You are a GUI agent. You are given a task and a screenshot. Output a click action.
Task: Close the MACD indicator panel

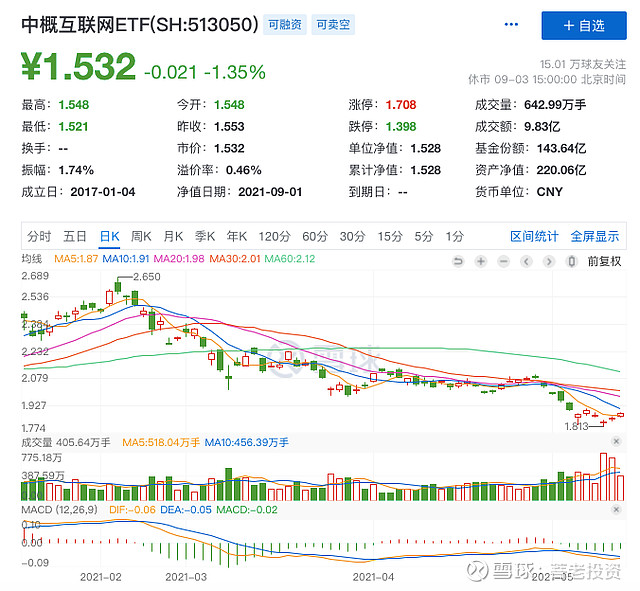pyautogui.click(x=616, y=509)
